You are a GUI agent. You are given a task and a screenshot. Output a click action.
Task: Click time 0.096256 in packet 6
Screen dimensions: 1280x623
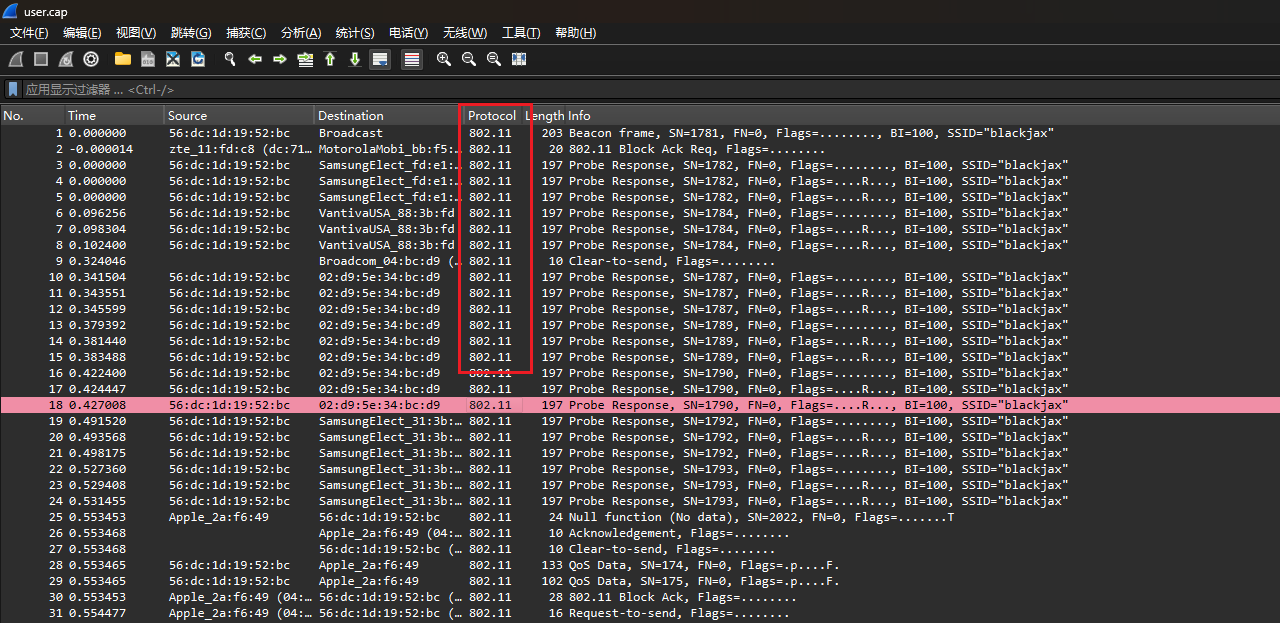pos(98,213)
